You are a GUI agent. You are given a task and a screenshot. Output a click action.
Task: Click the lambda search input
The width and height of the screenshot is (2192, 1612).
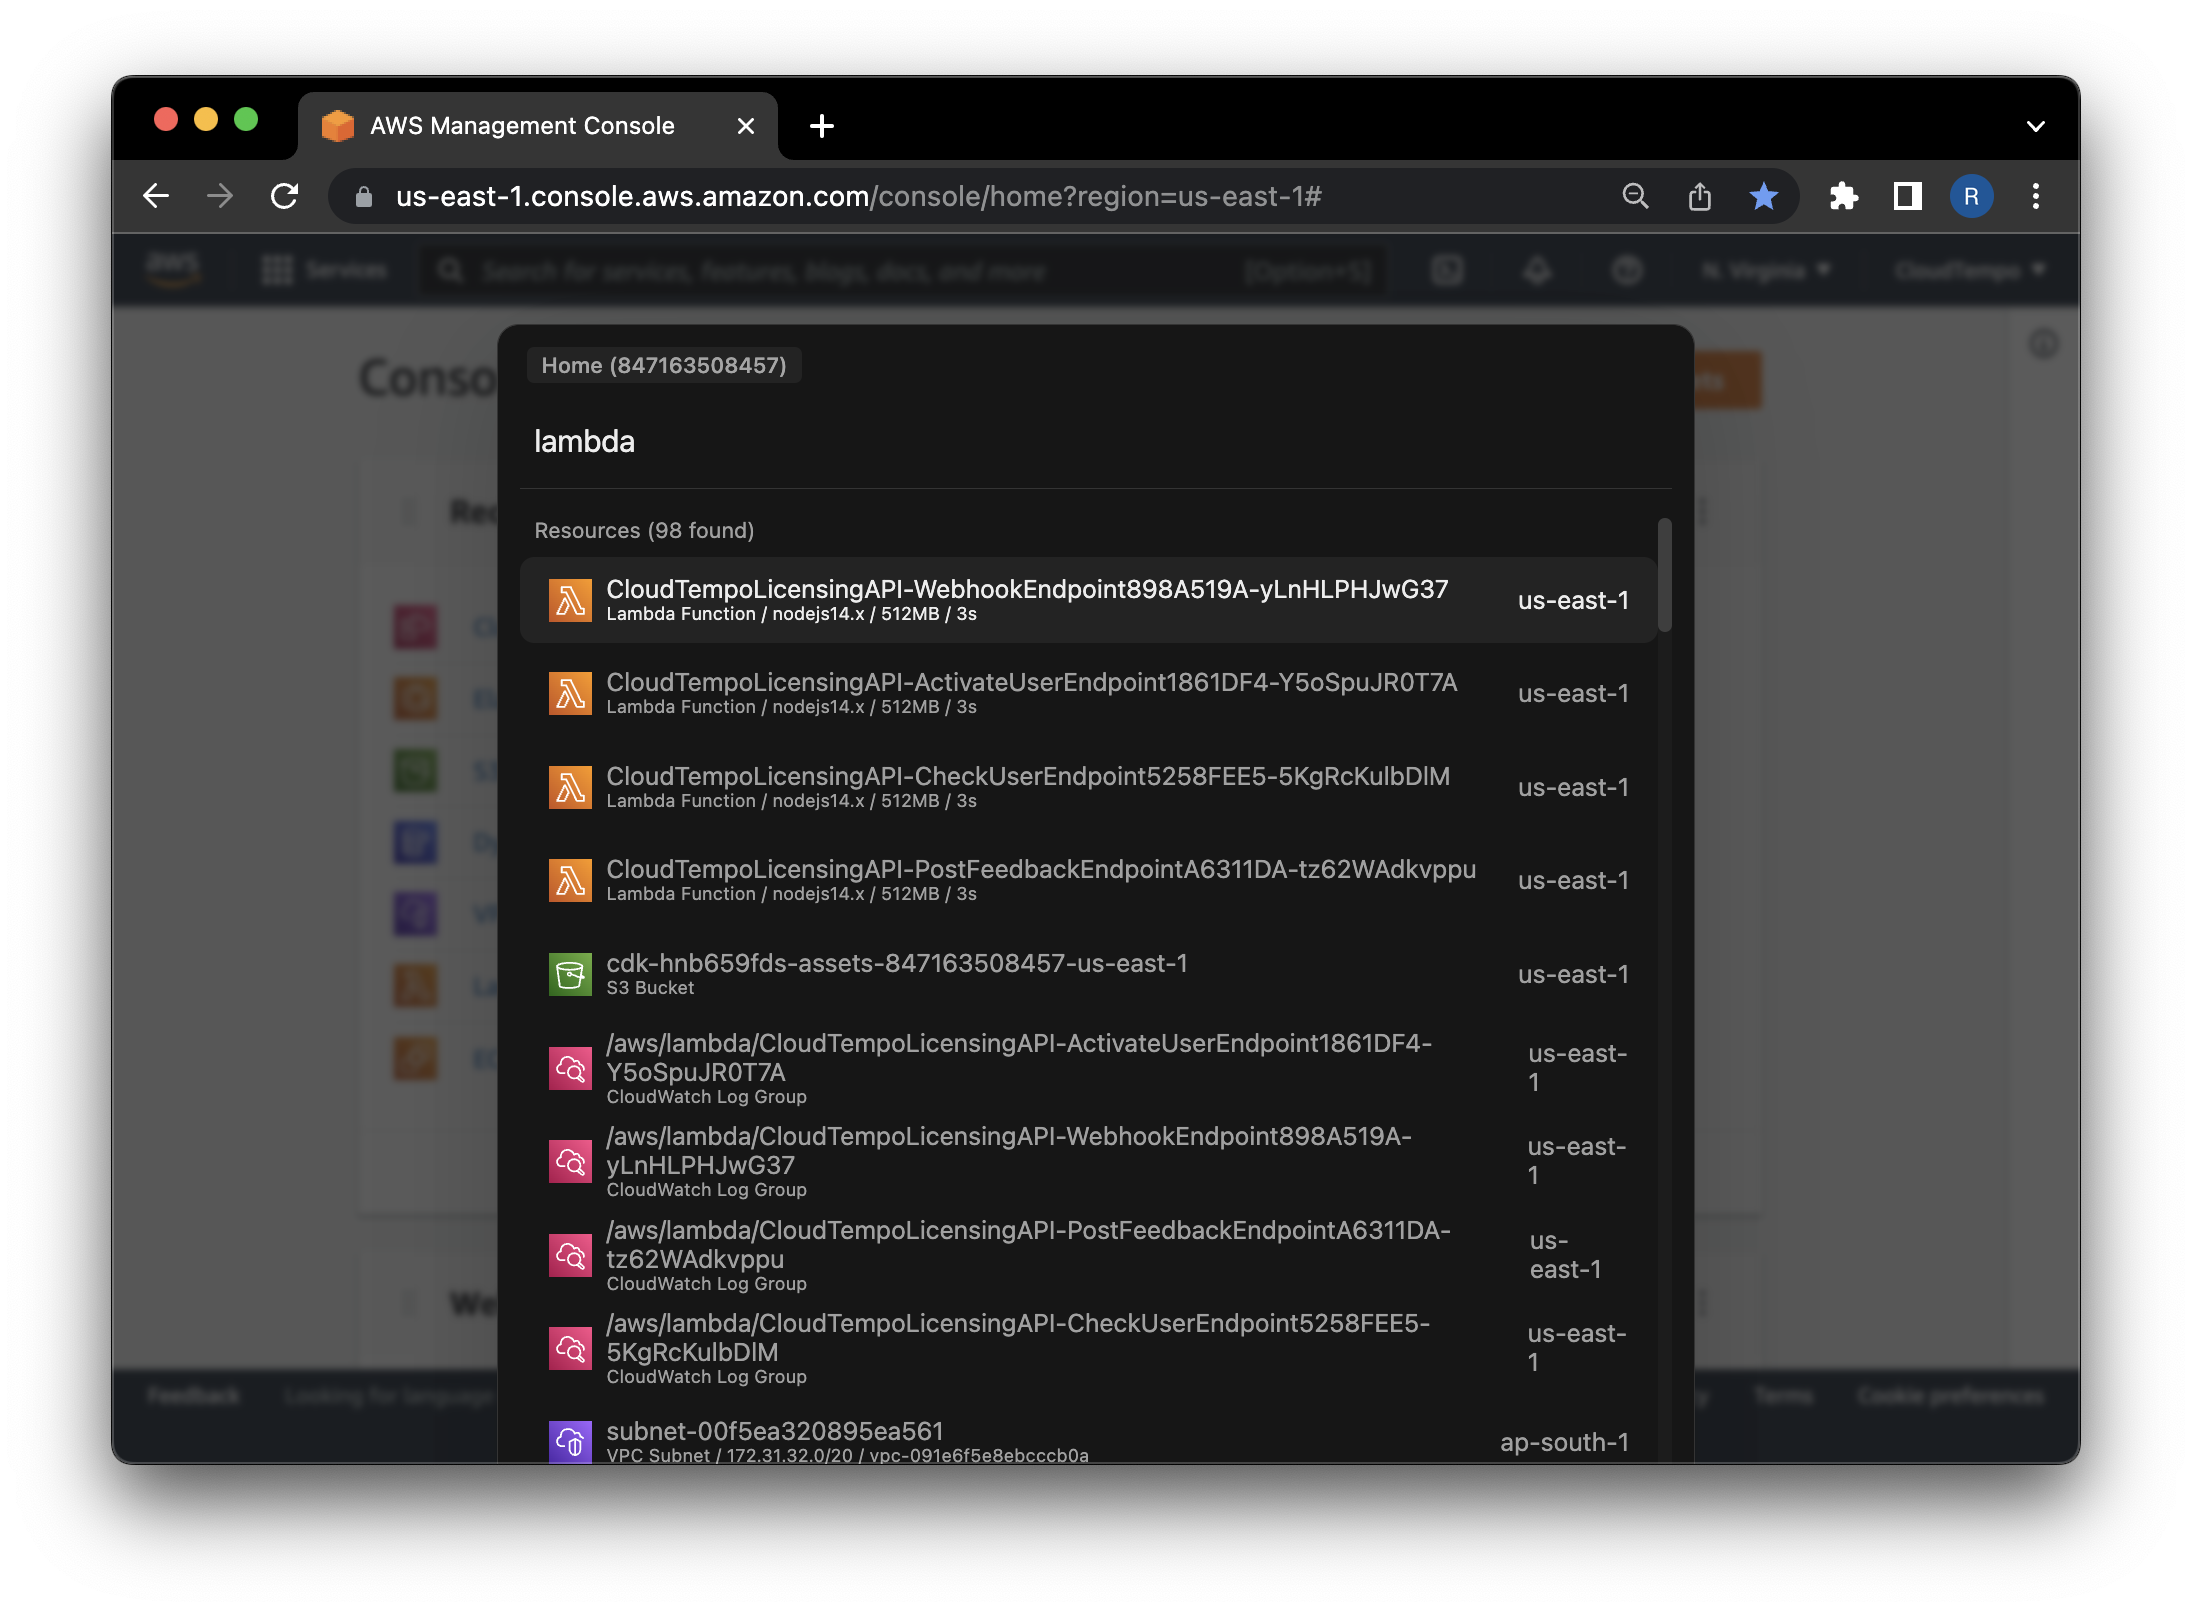tap(1095, 441)
